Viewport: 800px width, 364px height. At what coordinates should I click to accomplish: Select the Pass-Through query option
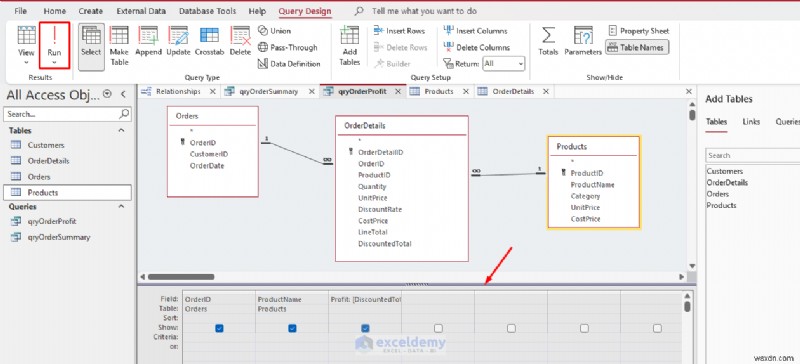[287, 47]
